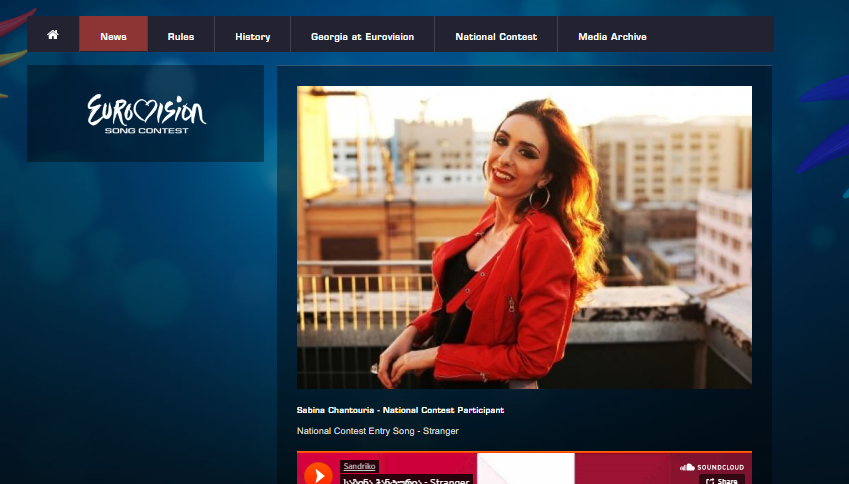Screen dimensions: 849x484
Task: Click the Eurovision wordmark in the sidebar
Action: (x=145, y=109)
